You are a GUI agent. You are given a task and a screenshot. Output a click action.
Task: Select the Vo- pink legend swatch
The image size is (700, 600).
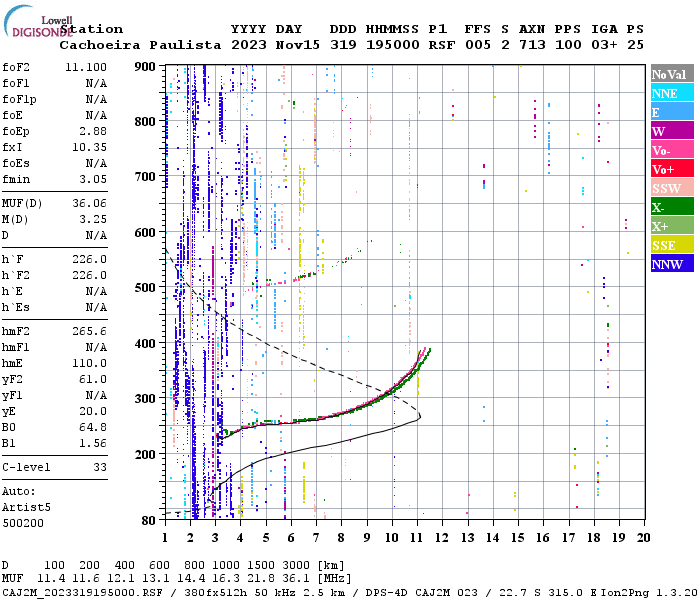(672, 150)
